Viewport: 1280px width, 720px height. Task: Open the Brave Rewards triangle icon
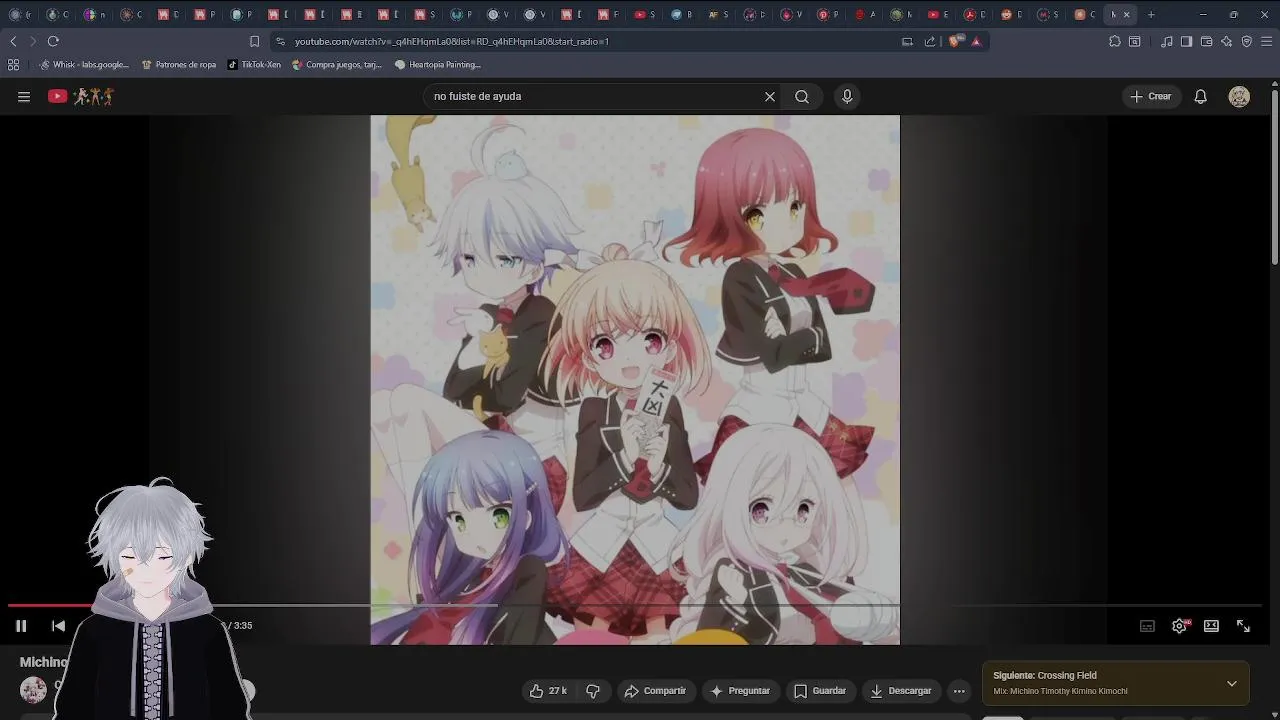click(x=976, y=41)
